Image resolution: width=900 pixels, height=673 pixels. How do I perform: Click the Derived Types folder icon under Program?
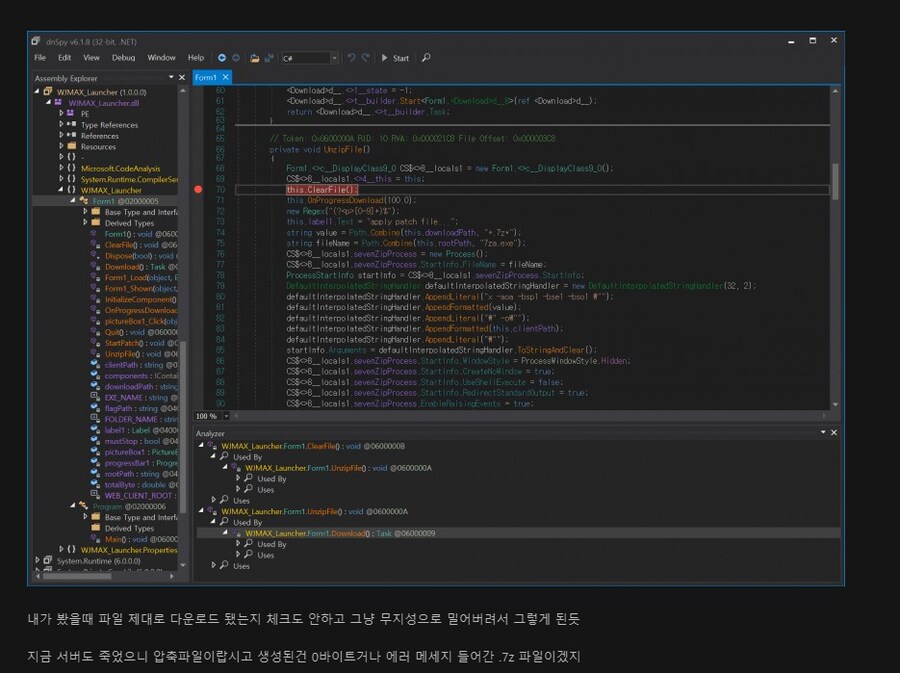(x=96, y=528)
